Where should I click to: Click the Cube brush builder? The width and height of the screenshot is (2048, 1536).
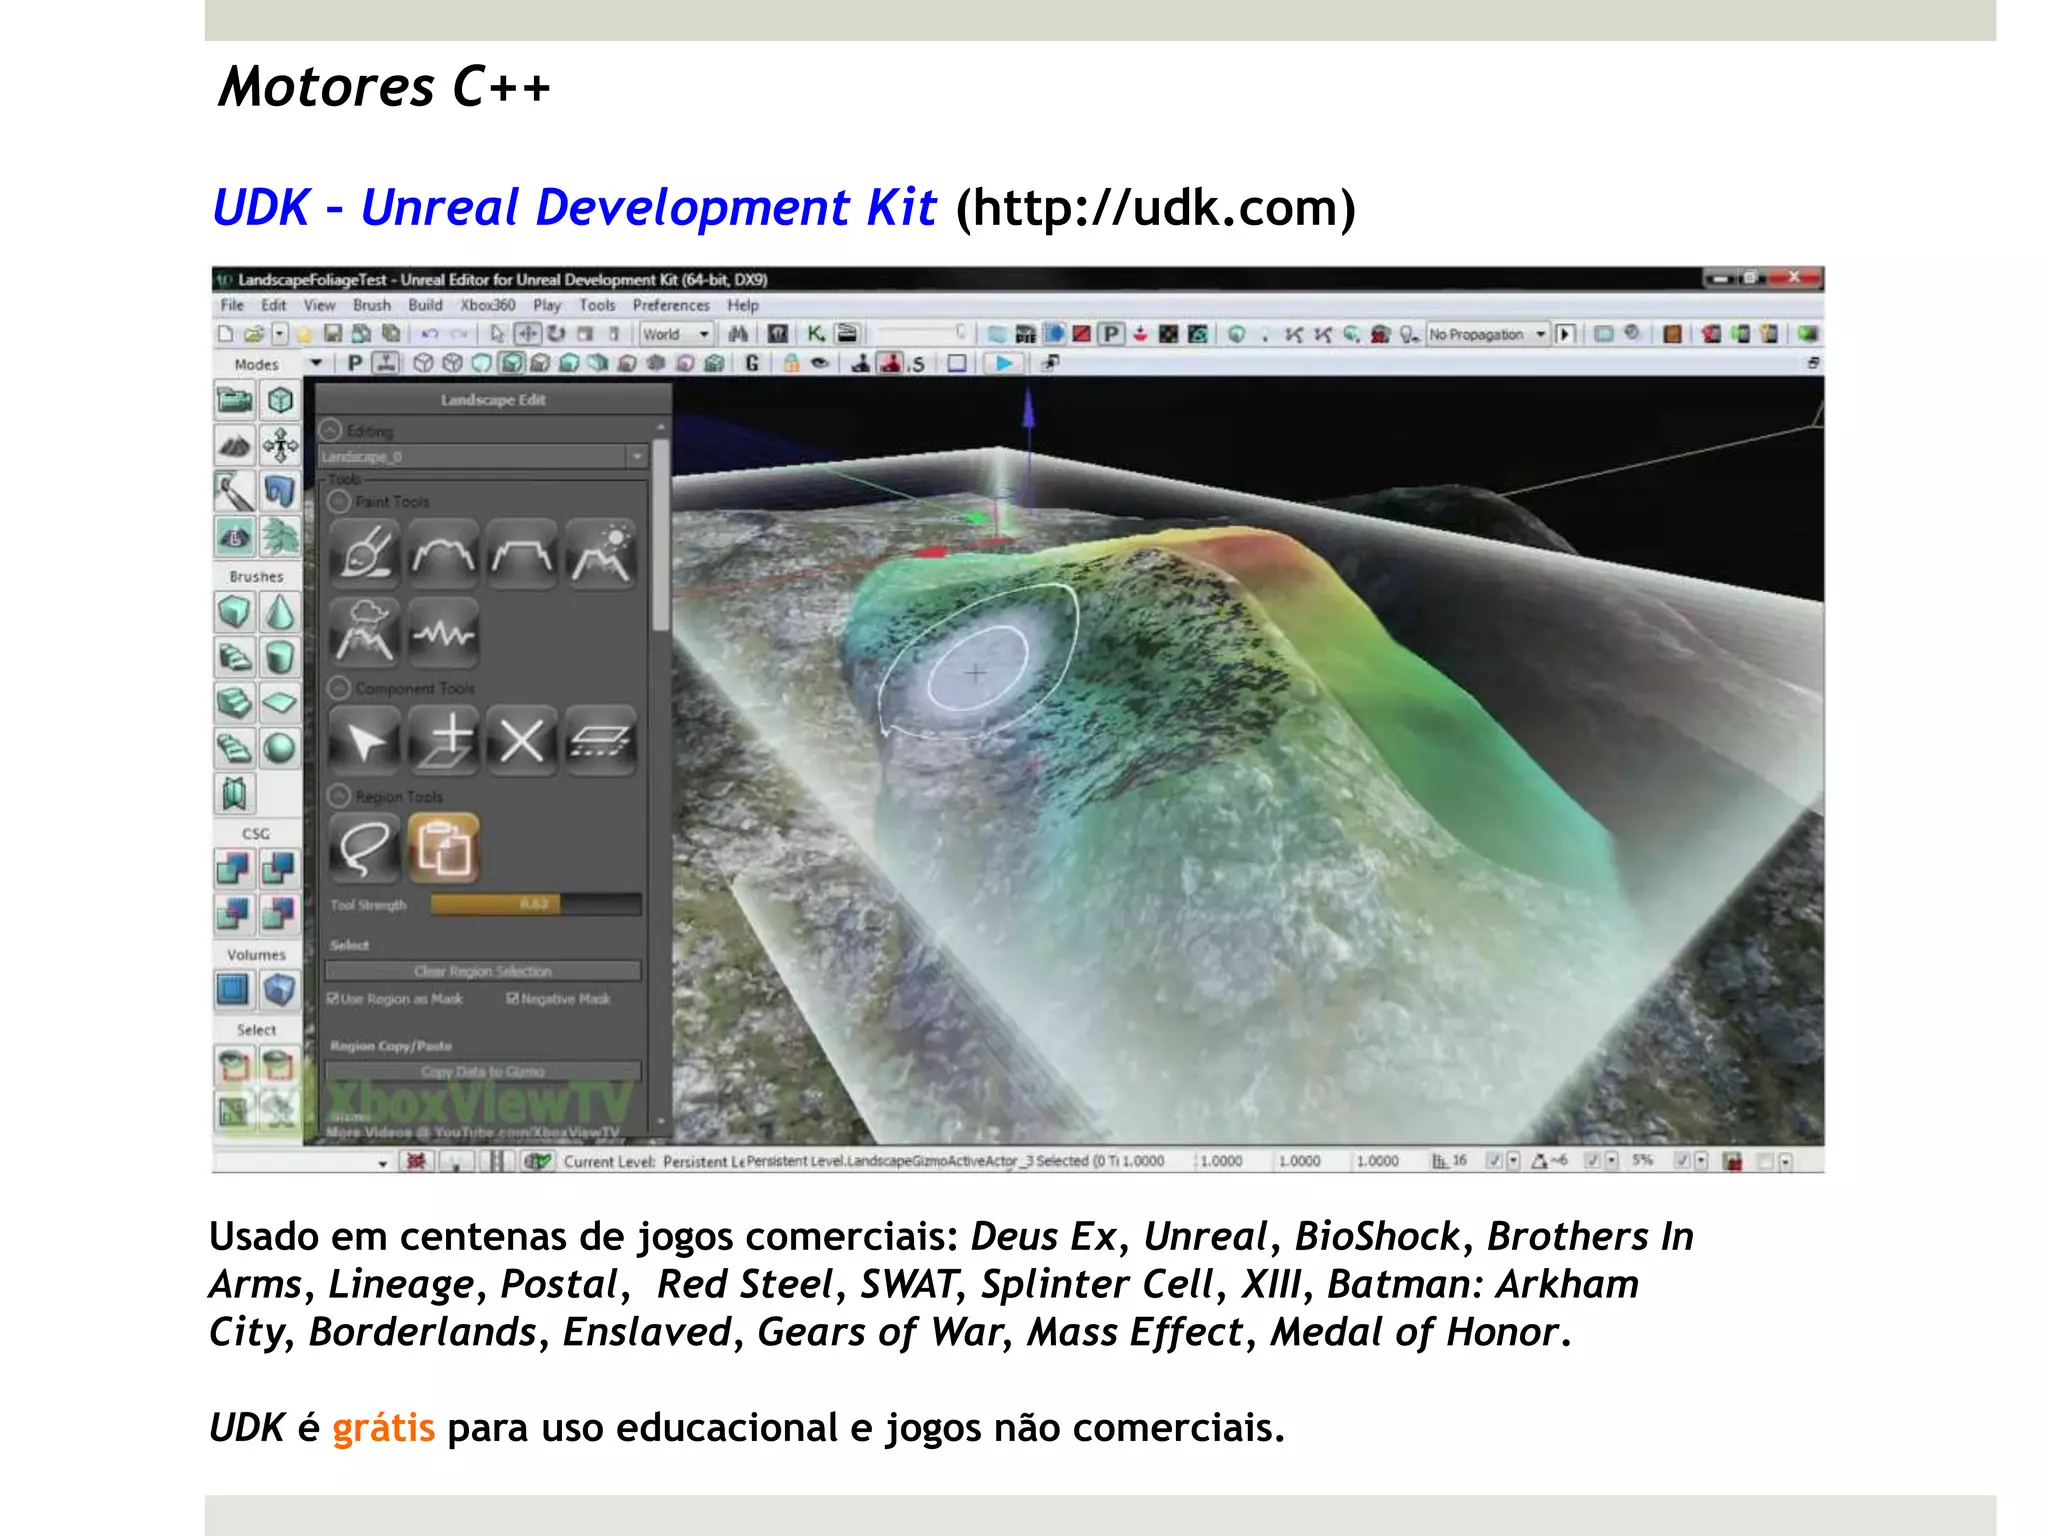[234, 611]
